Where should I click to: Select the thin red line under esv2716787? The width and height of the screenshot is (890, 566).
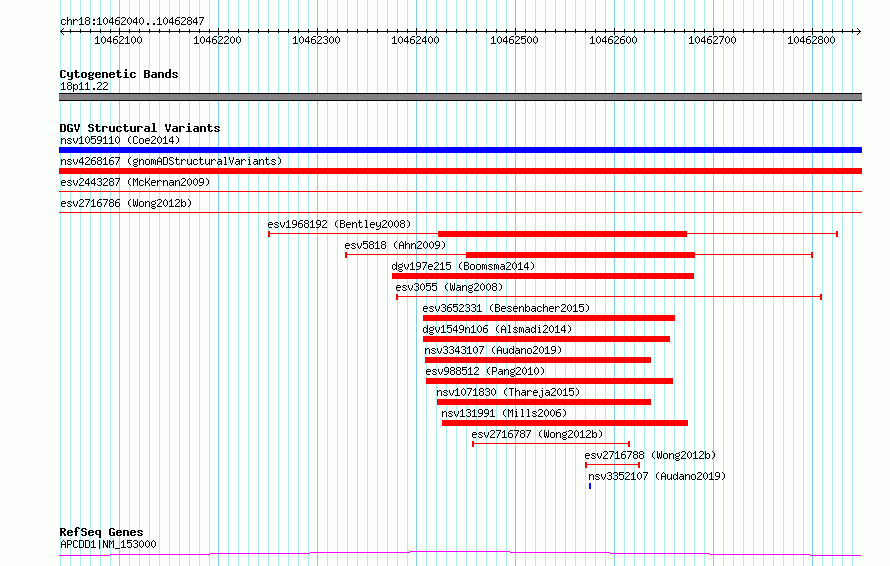coord(551,444)
